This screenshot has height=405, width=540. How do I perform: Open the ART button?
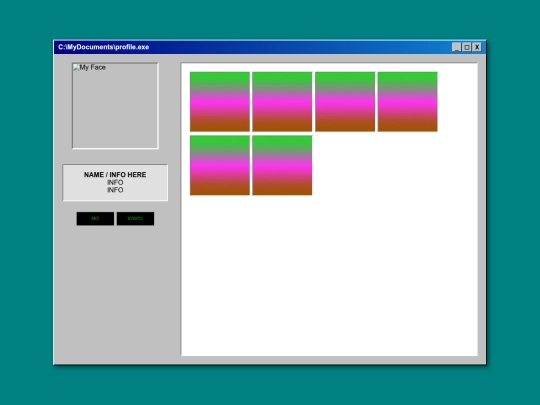click(95, 219)
